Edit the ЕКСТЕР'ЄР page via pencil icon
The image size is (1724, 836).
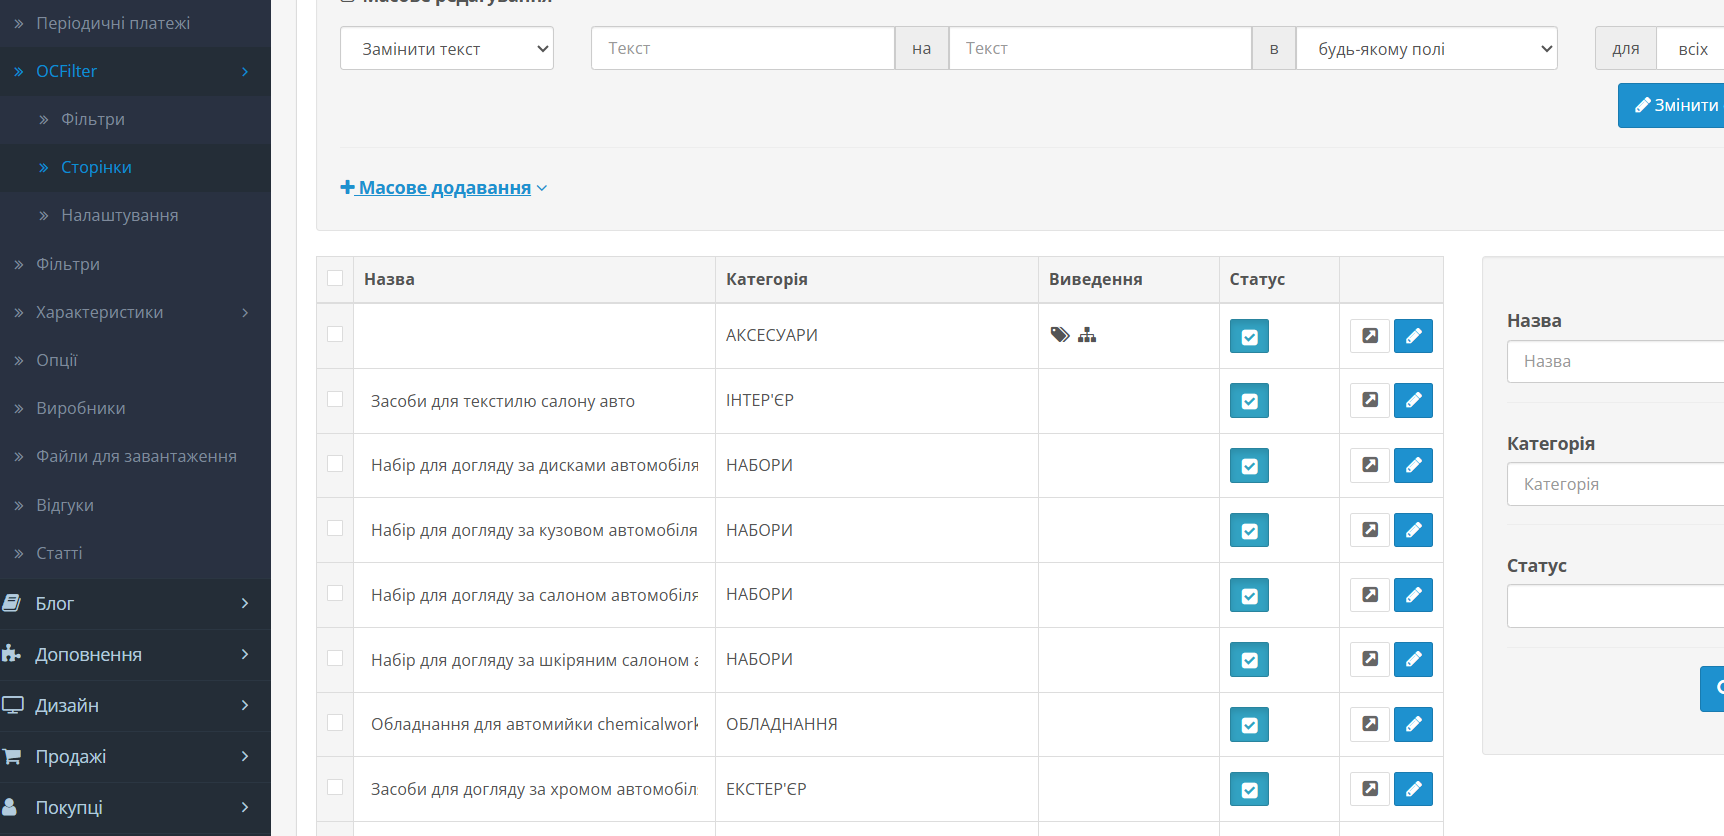tap(1413, 789)
